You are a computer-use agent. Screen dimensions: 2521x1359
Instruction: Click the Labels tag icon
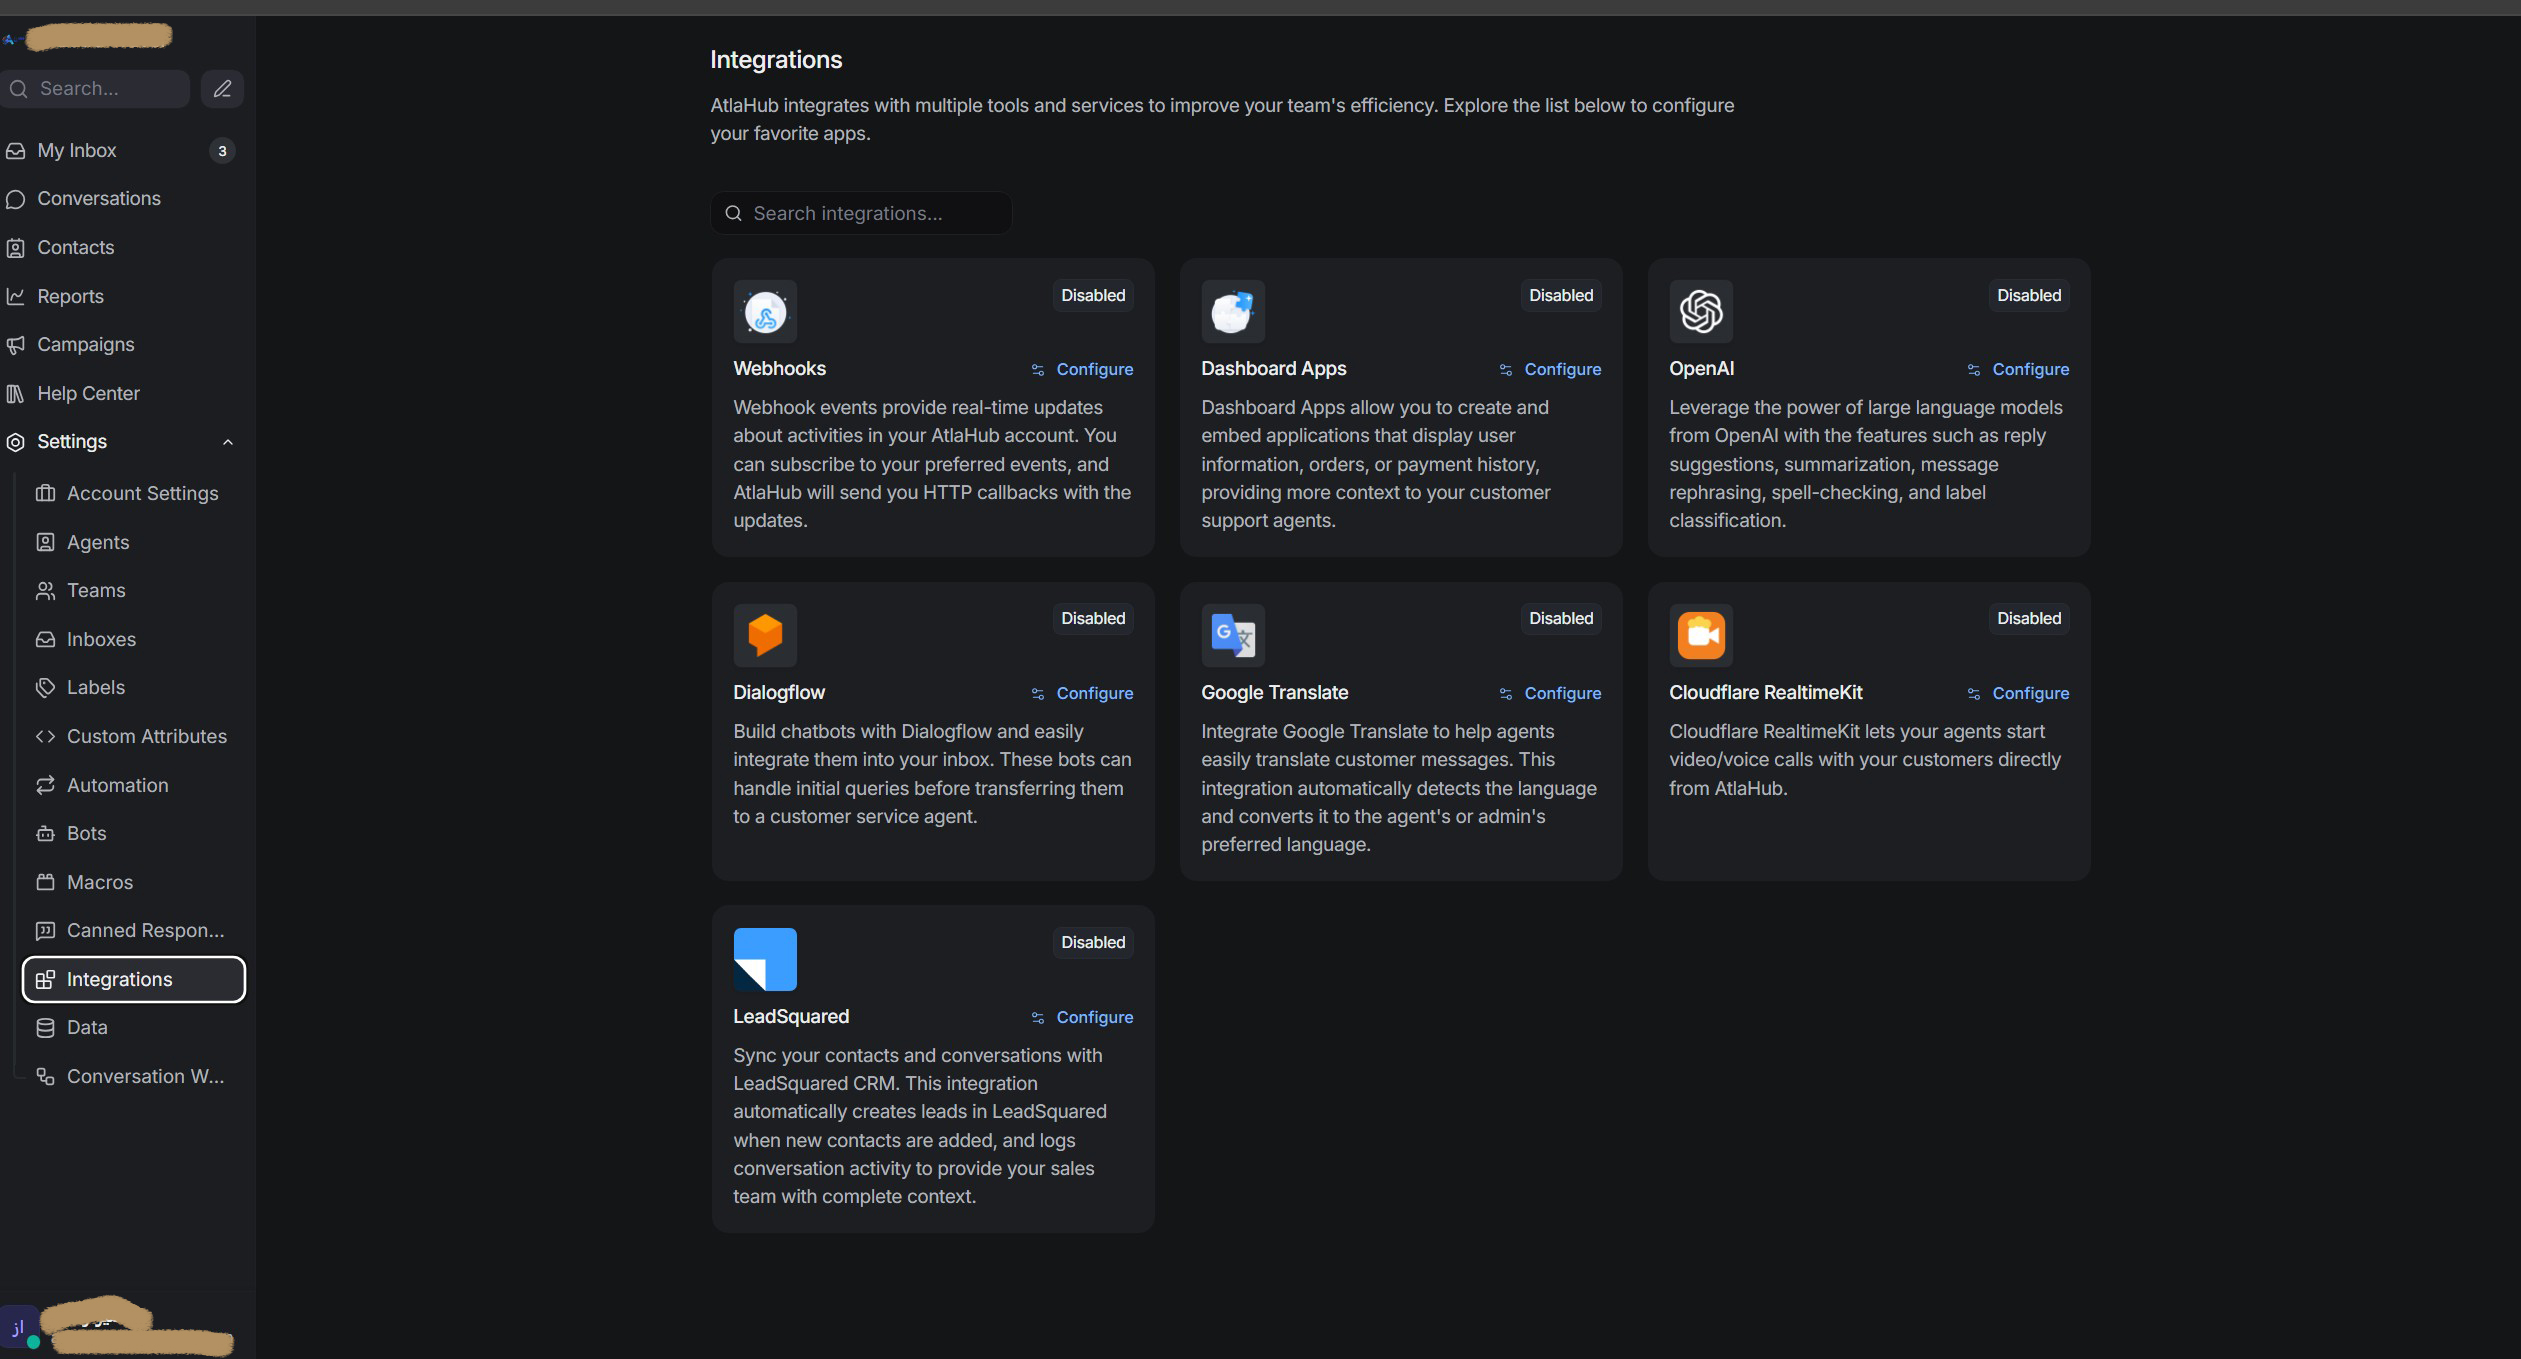coord(45,688)
